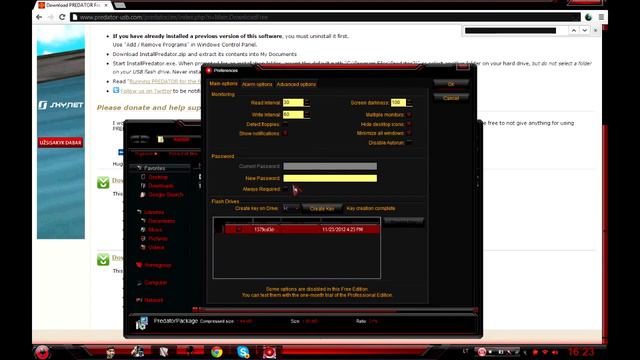Toggle the Show notifications checkbox
Screen dimensions: 640x360
click(x=285, y=133)
